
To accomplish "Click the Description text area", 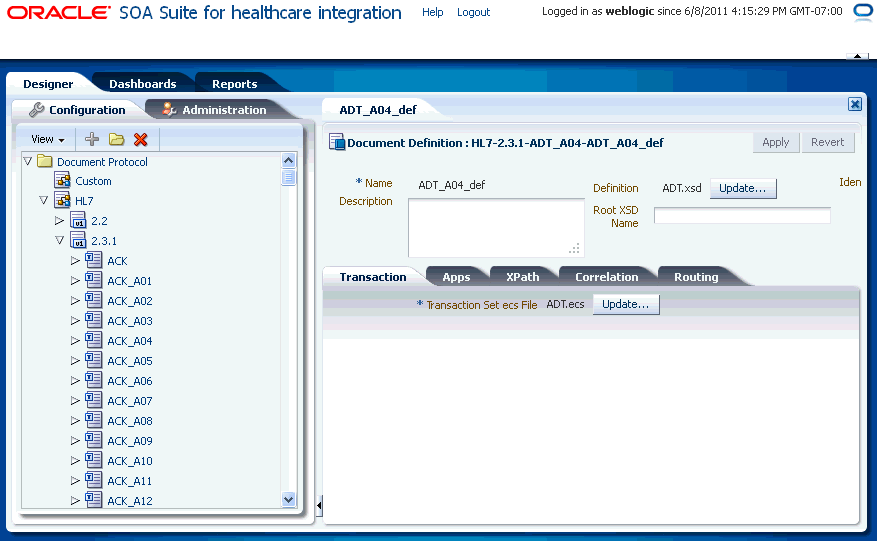I will coord(496,228).
